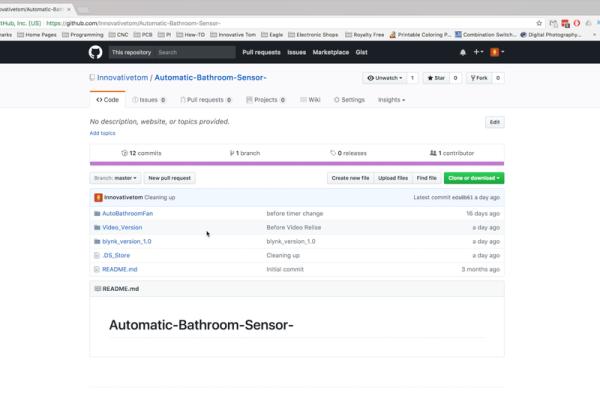This screenshot has width=600, height=400.
Task: Open the Home Pages bookmarks folder
Action: tap(37, 35)
